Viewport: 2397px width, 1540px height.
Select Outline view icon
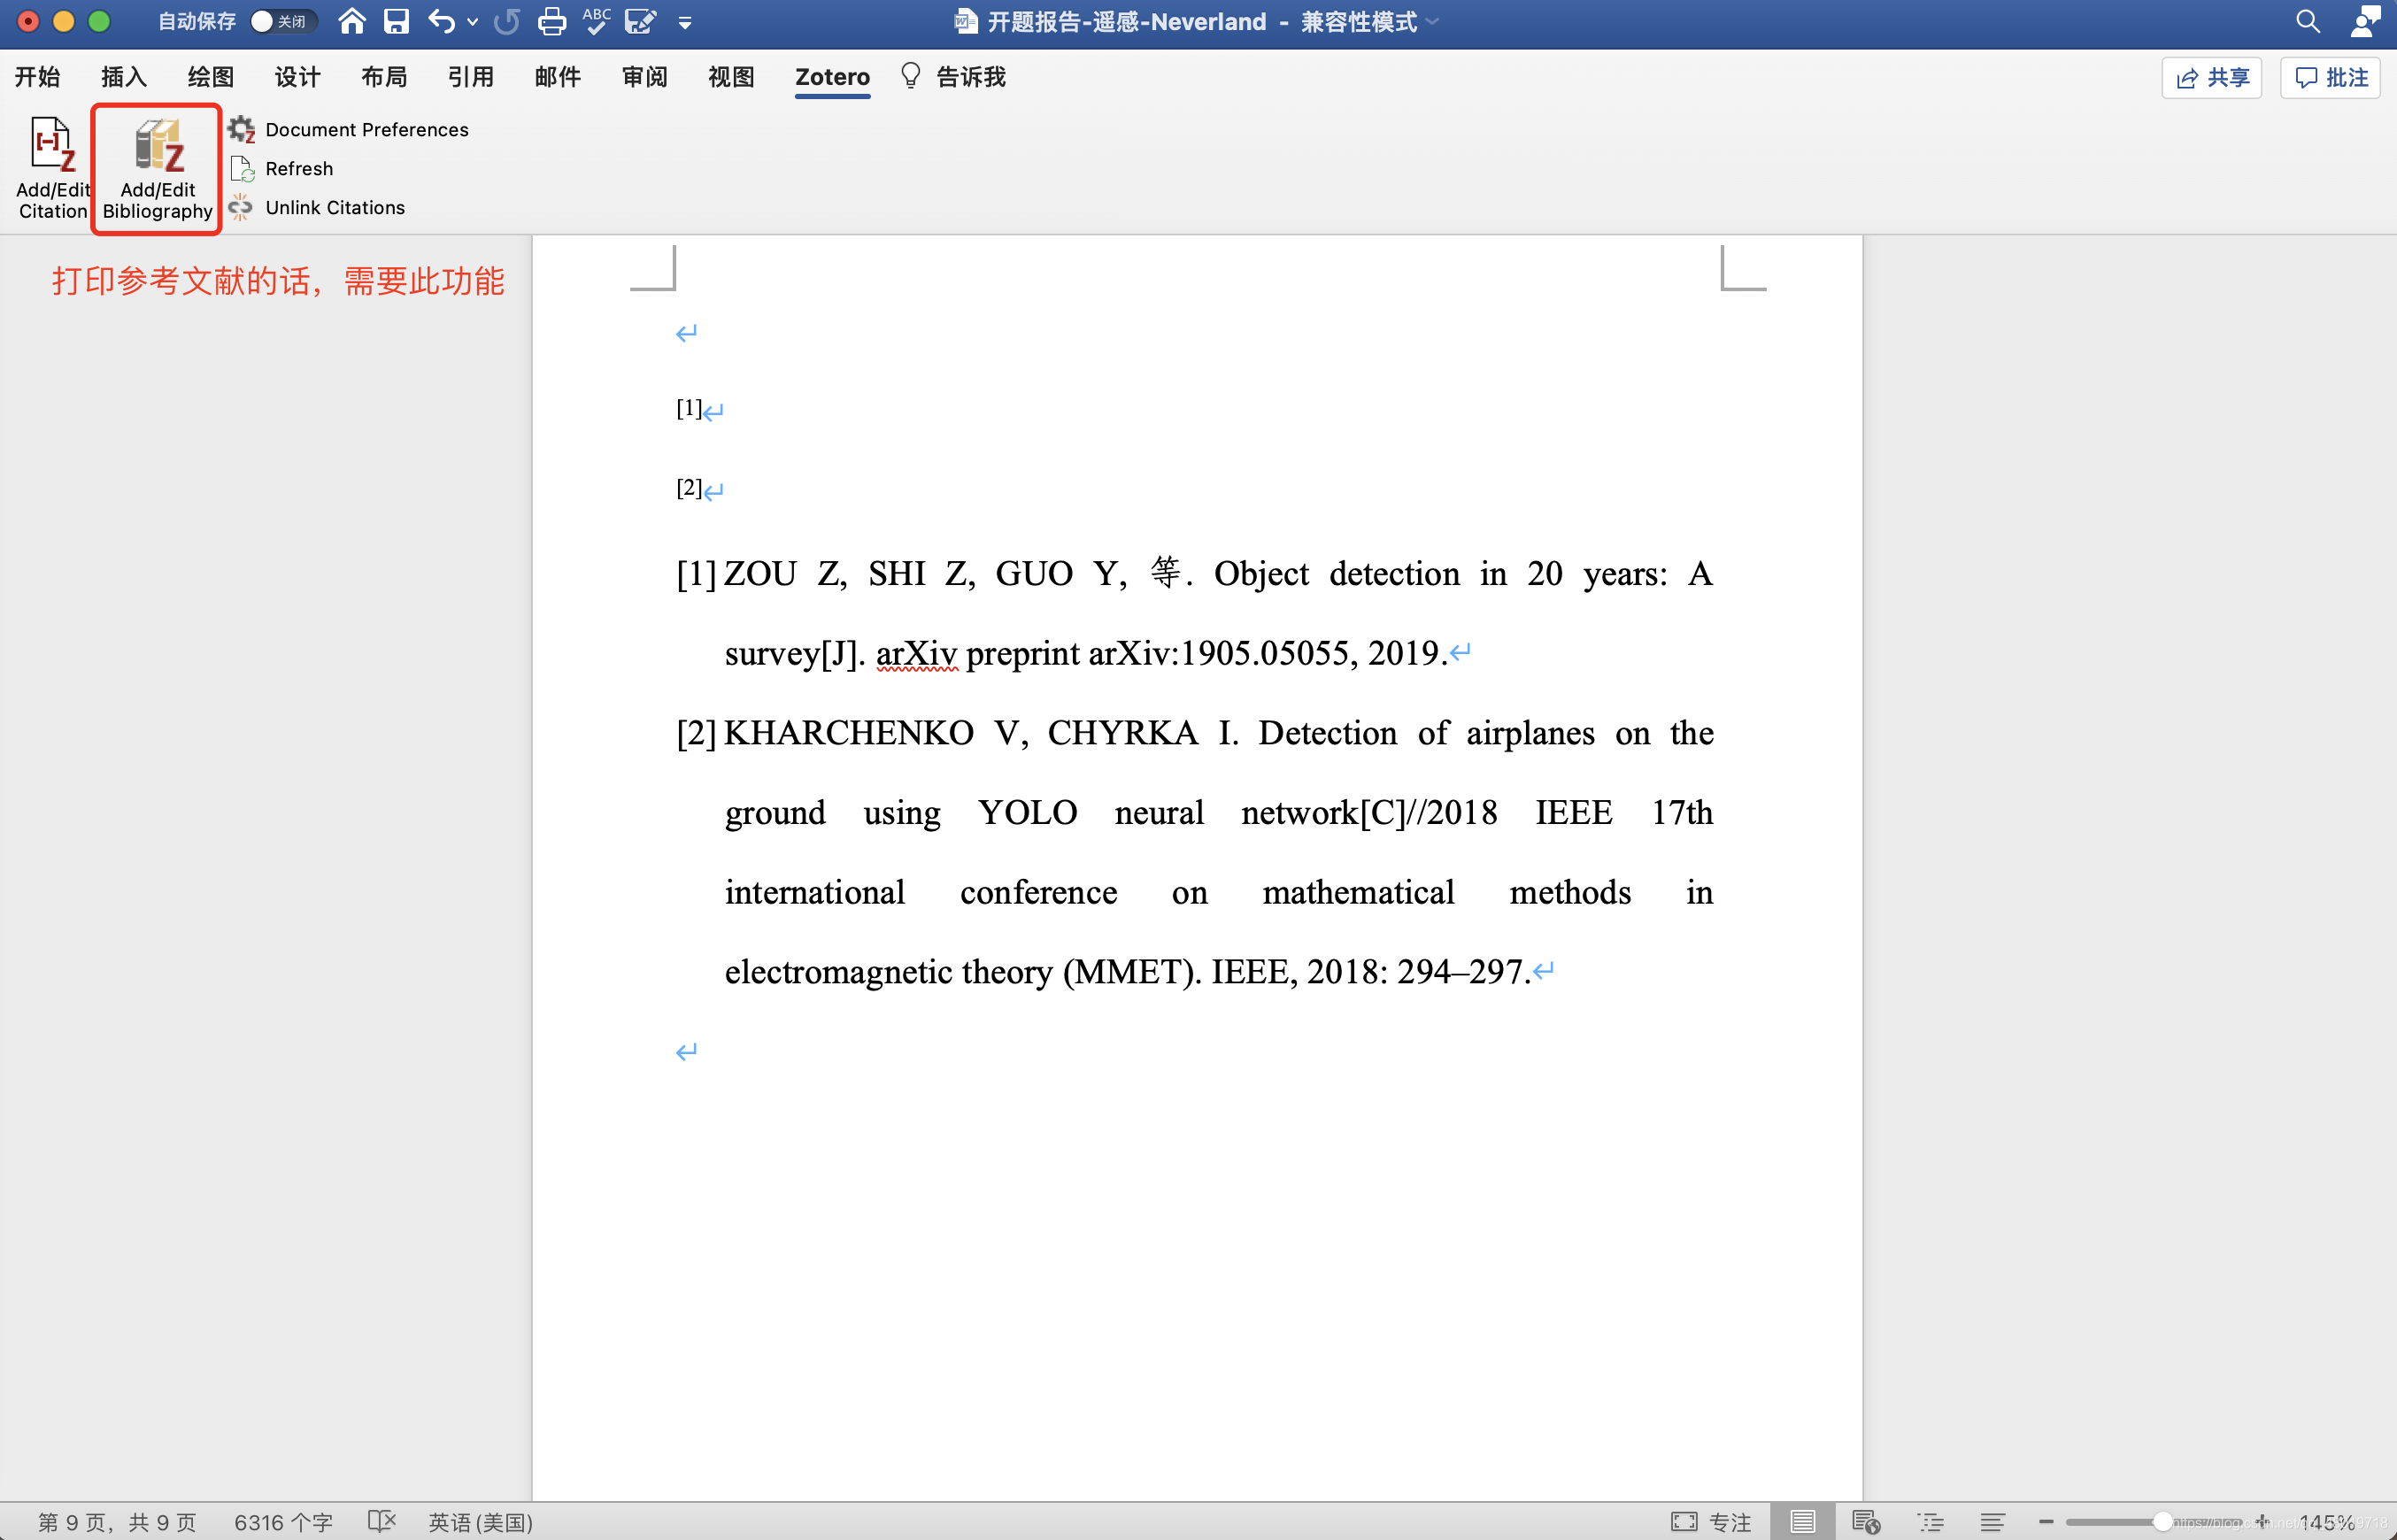coord(1930,1521)
